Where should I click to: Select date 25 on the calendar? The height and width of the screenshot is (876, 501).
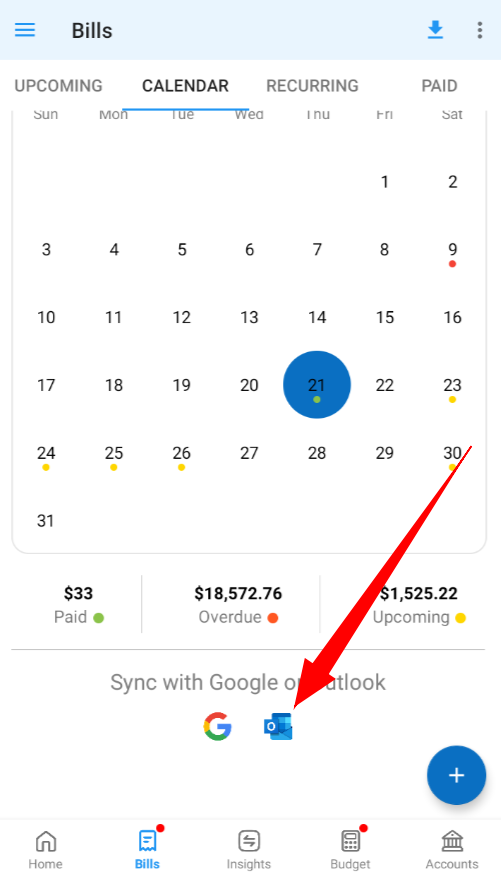click(114, 455)
